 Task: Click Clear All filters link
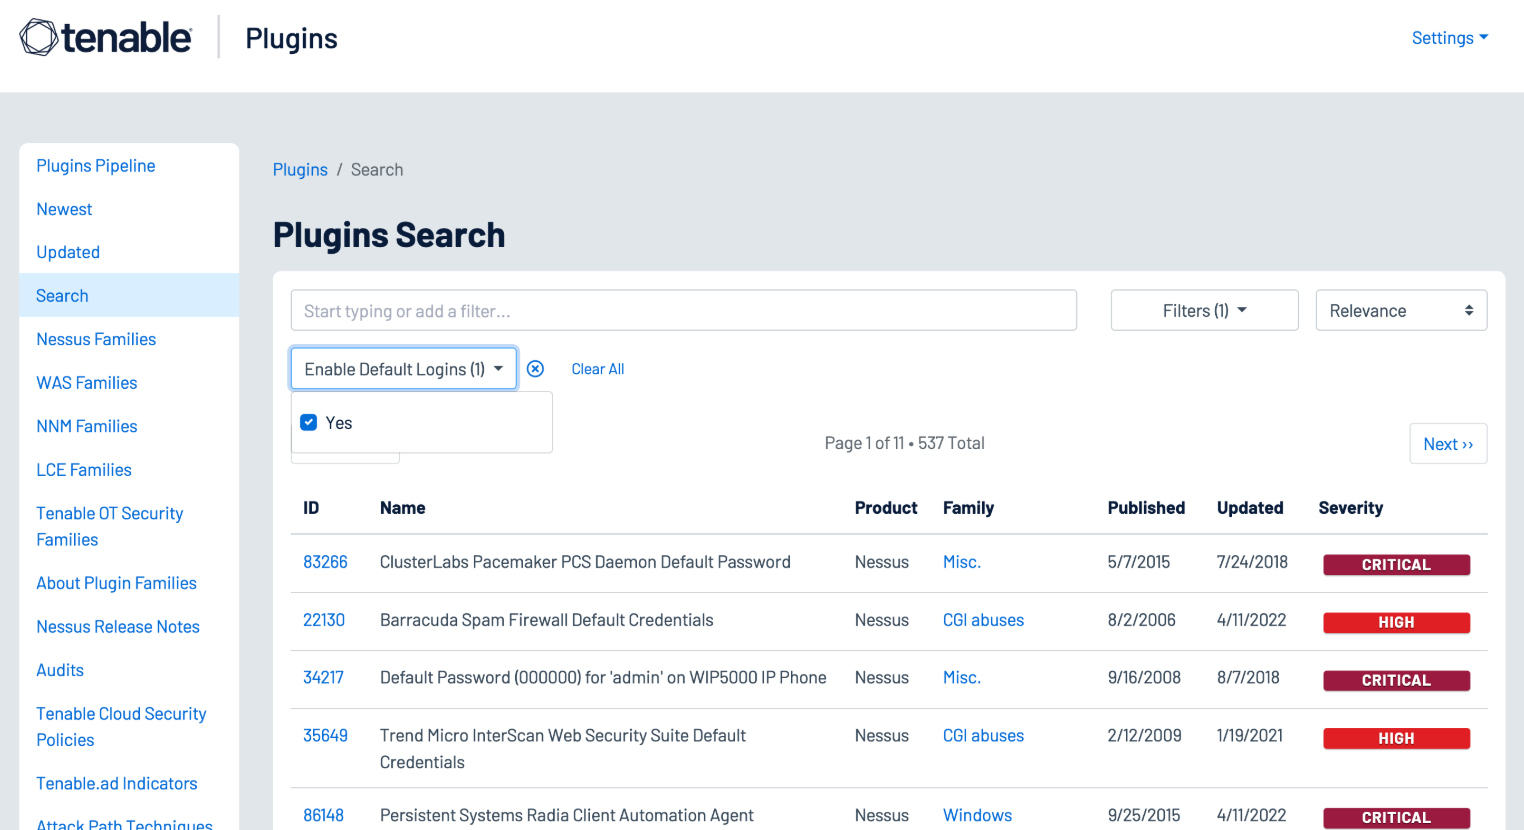tap(597, 369)
